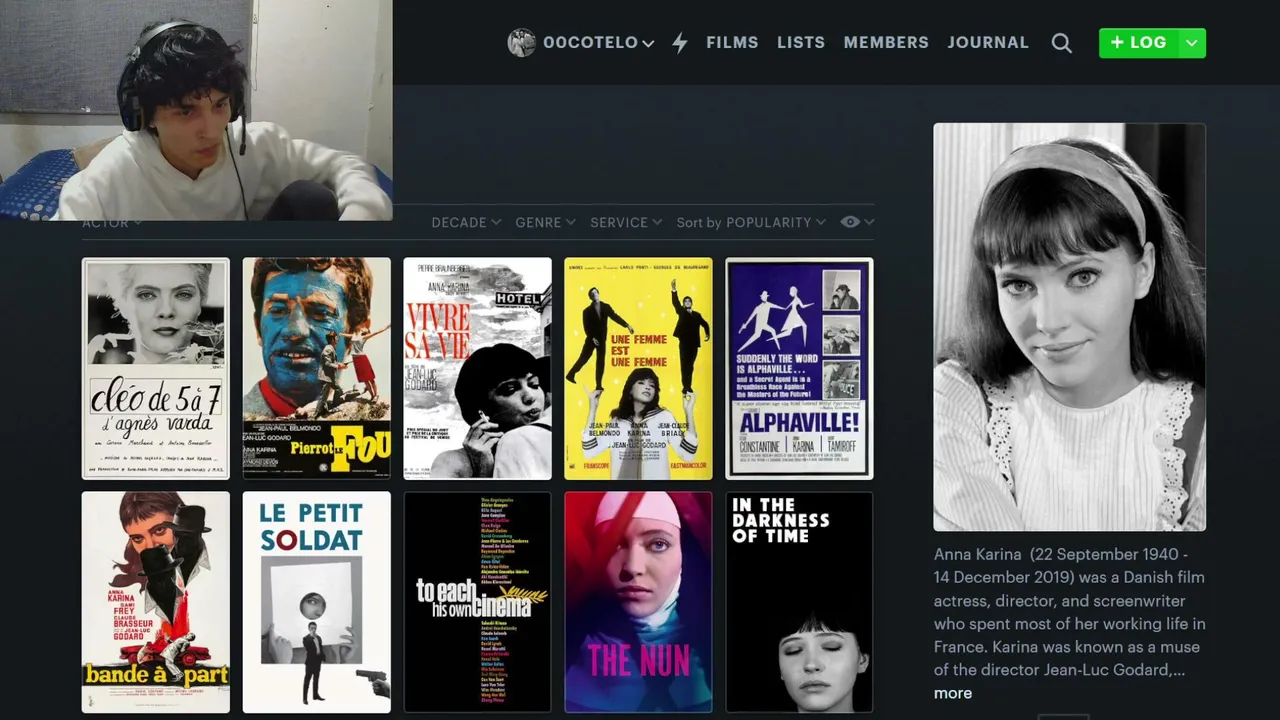Expand the DECADE filter dropdown
1280x720 pixels.
466,222
